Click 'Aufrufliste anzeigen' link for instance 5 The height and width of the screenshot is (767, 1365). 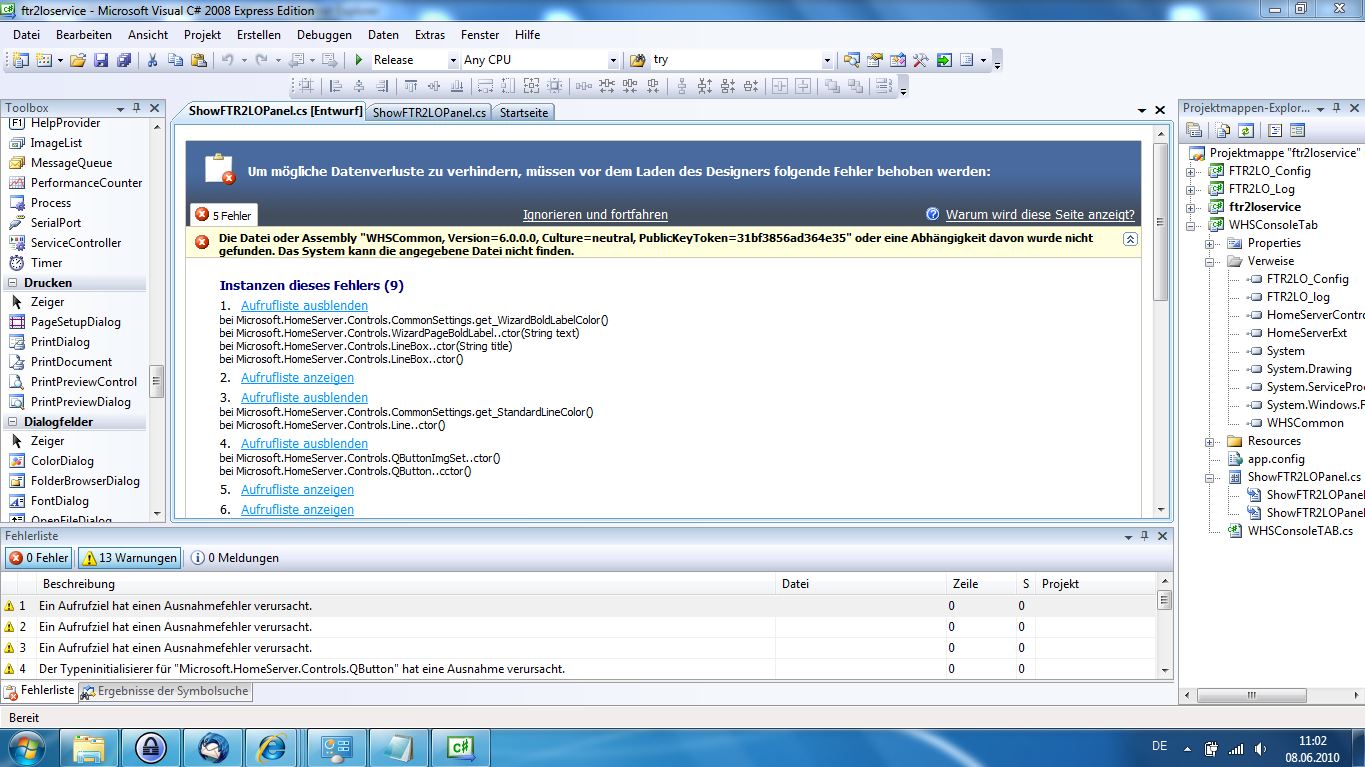pos(297,490)
